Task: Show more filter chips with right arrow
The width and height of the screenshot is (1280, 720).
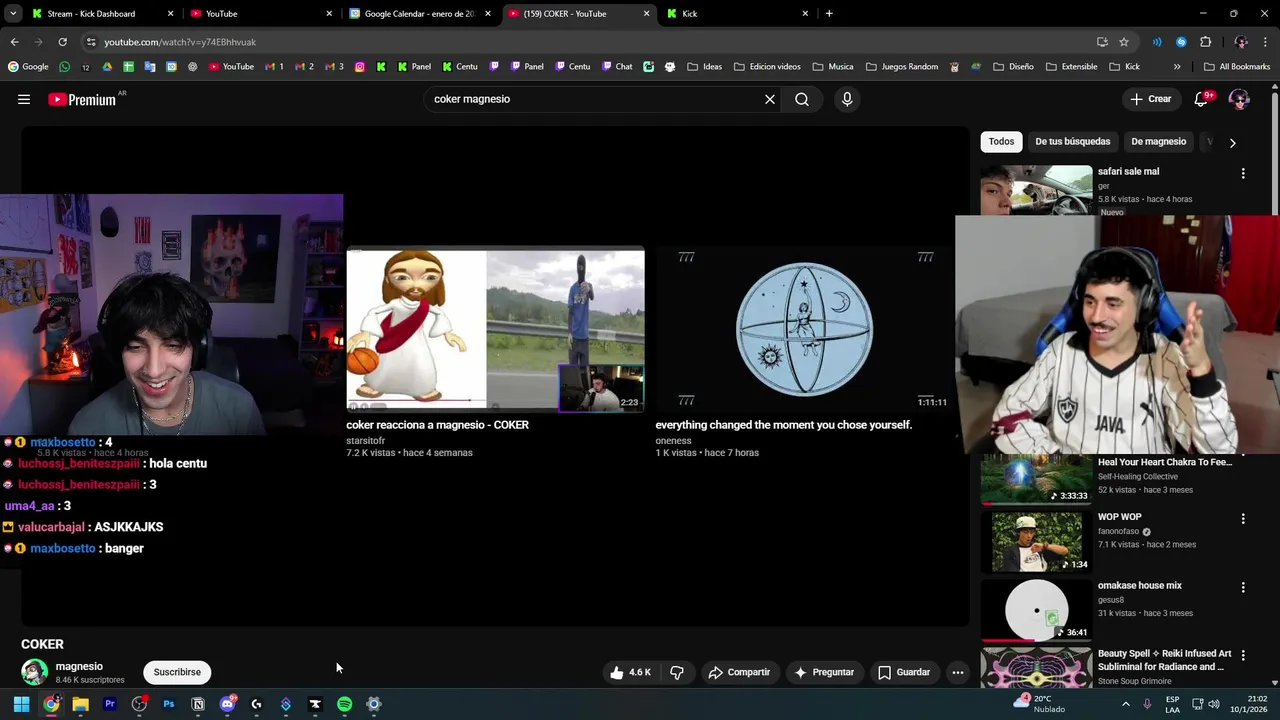Action: (x=1232, y=143)
